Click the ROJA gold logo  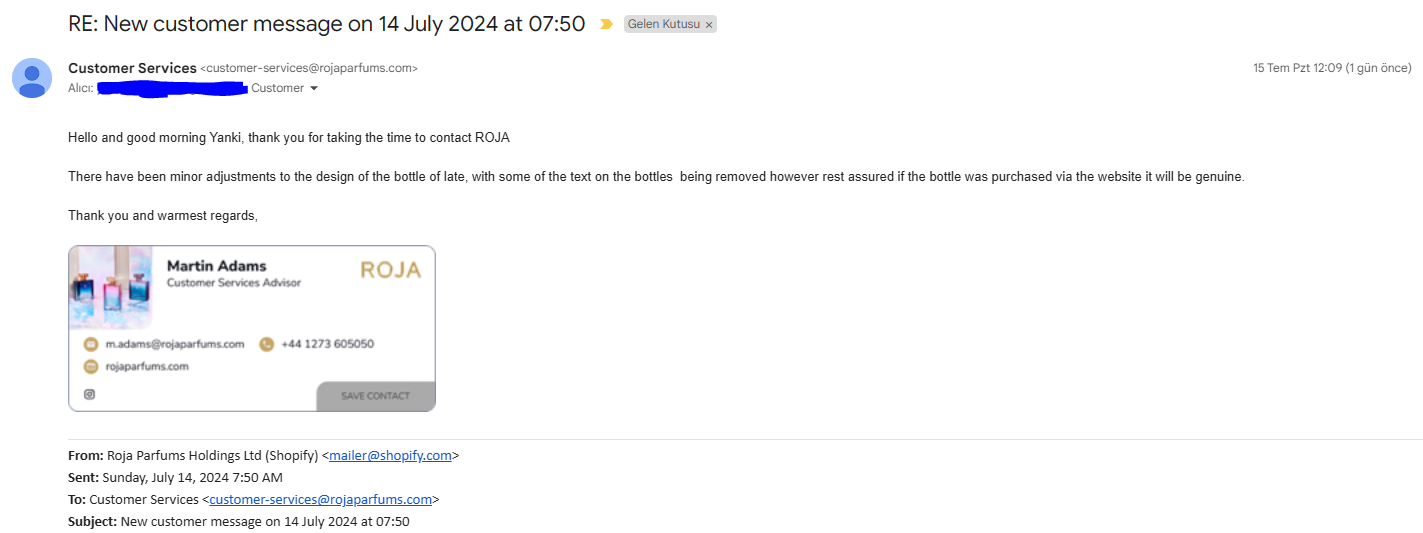[x=391, y=270]
